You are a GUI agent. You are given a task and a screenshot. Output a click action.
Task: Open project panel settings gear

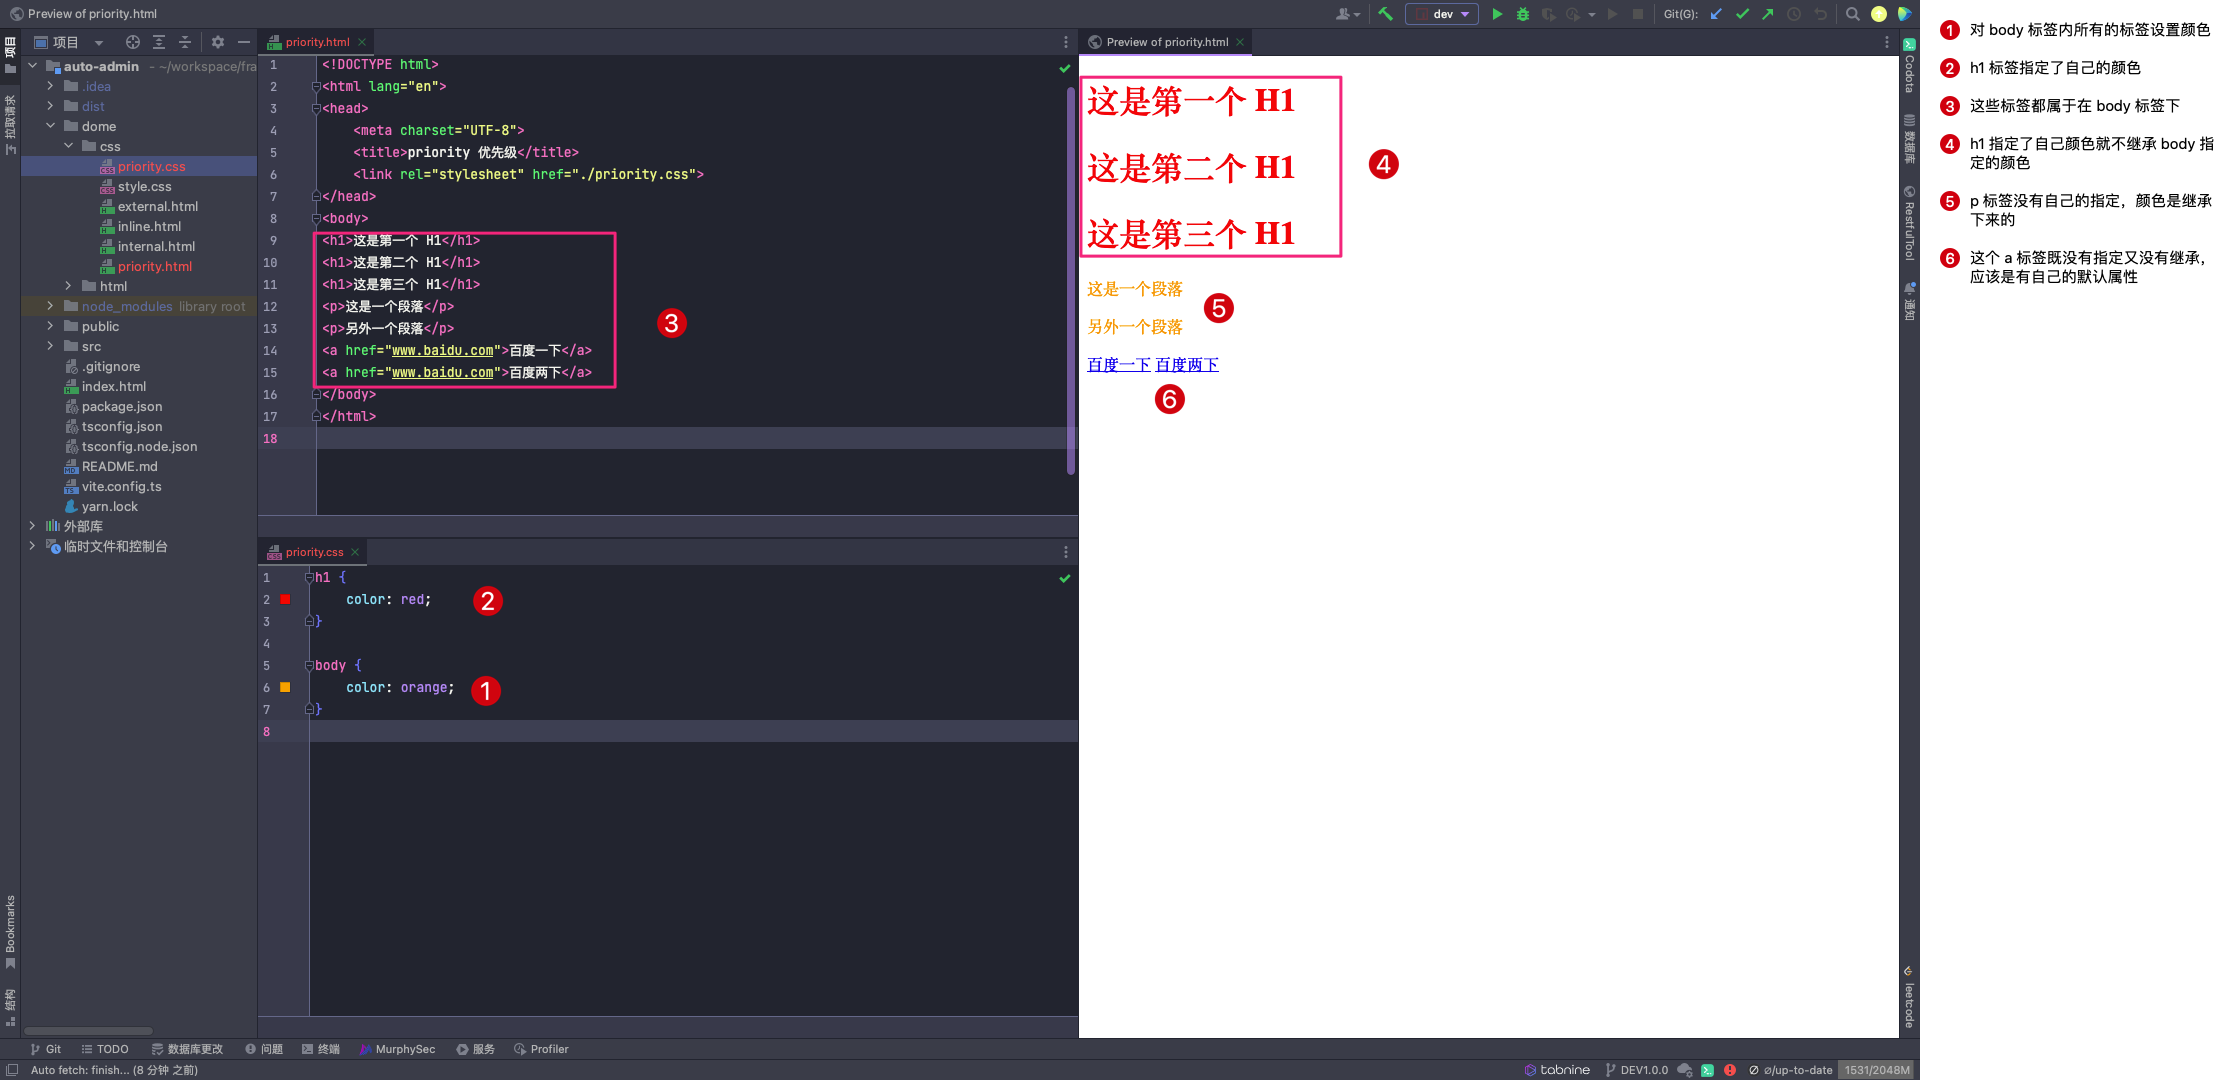click(x=217, y=42)
